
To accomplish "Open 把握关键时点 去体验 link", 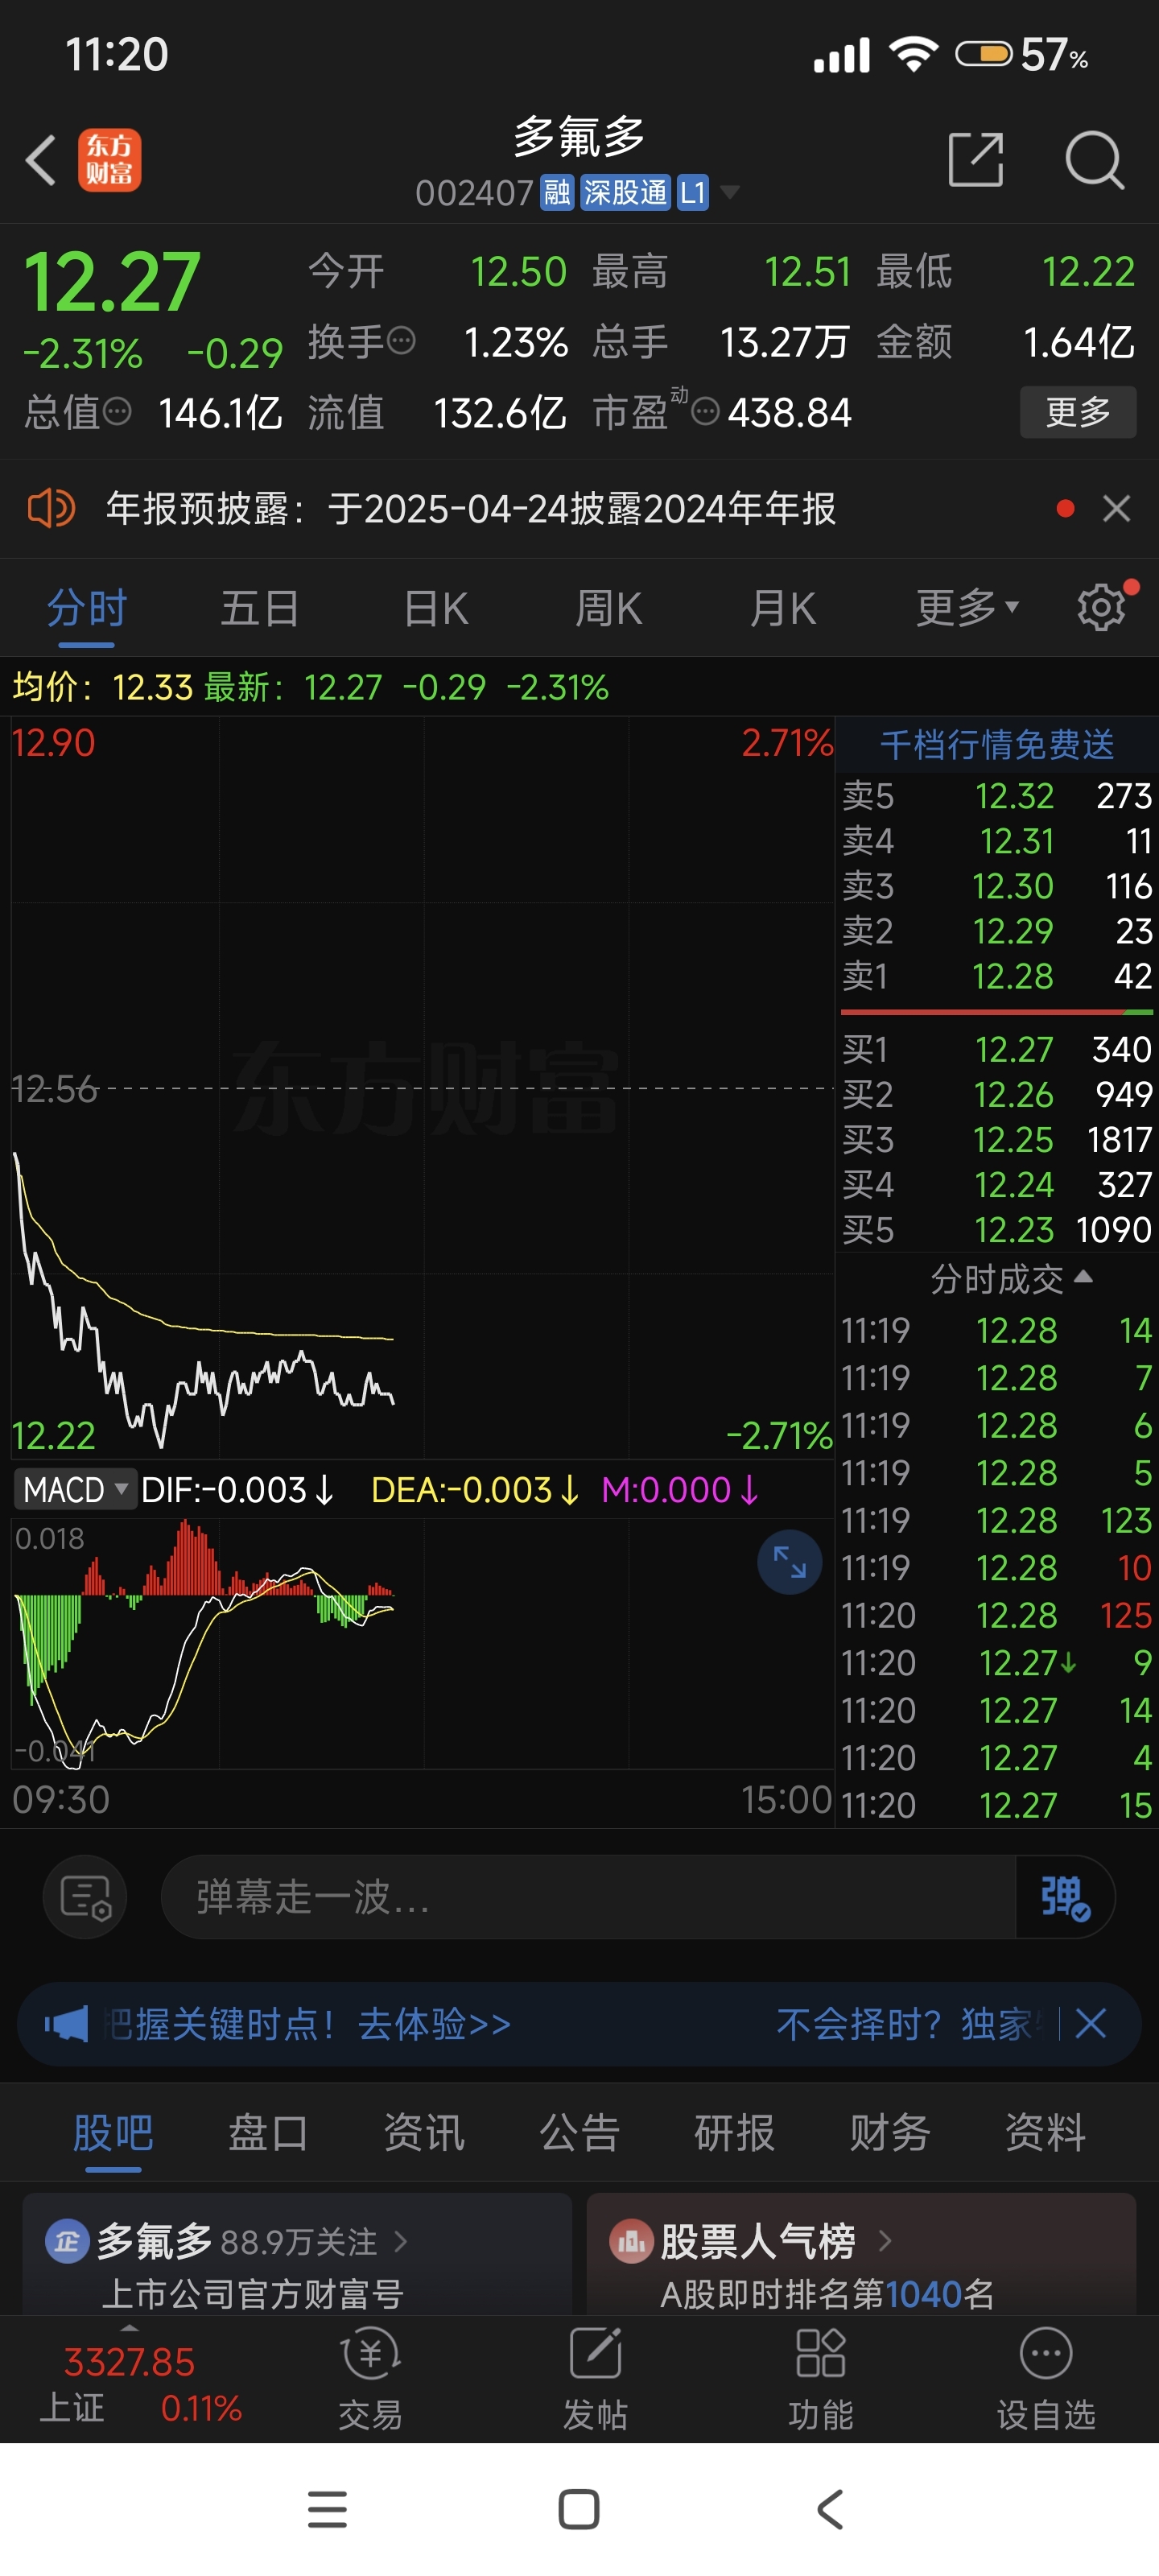I will pyautogui.click(x=308, y=2024).
